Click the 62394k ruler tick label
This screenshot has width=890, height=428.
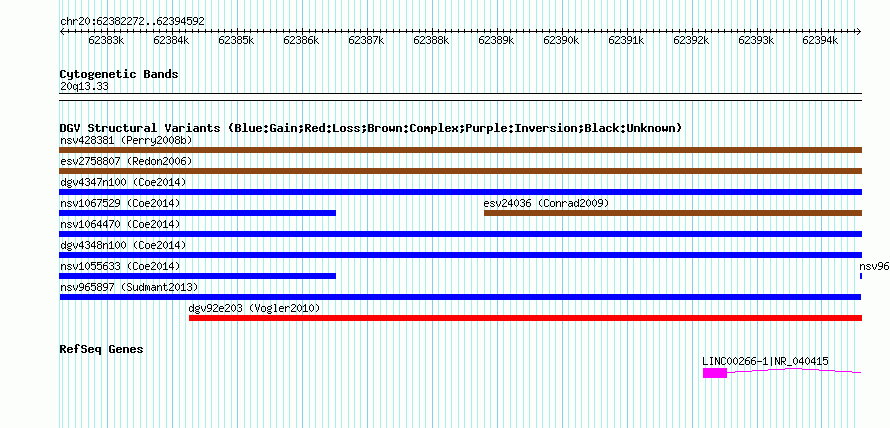[821, 40]
